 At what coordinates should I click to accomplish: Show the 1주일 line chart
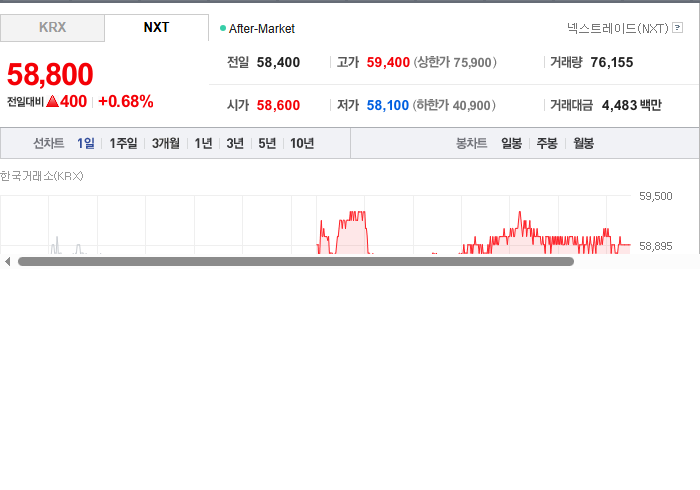(123, 143)
